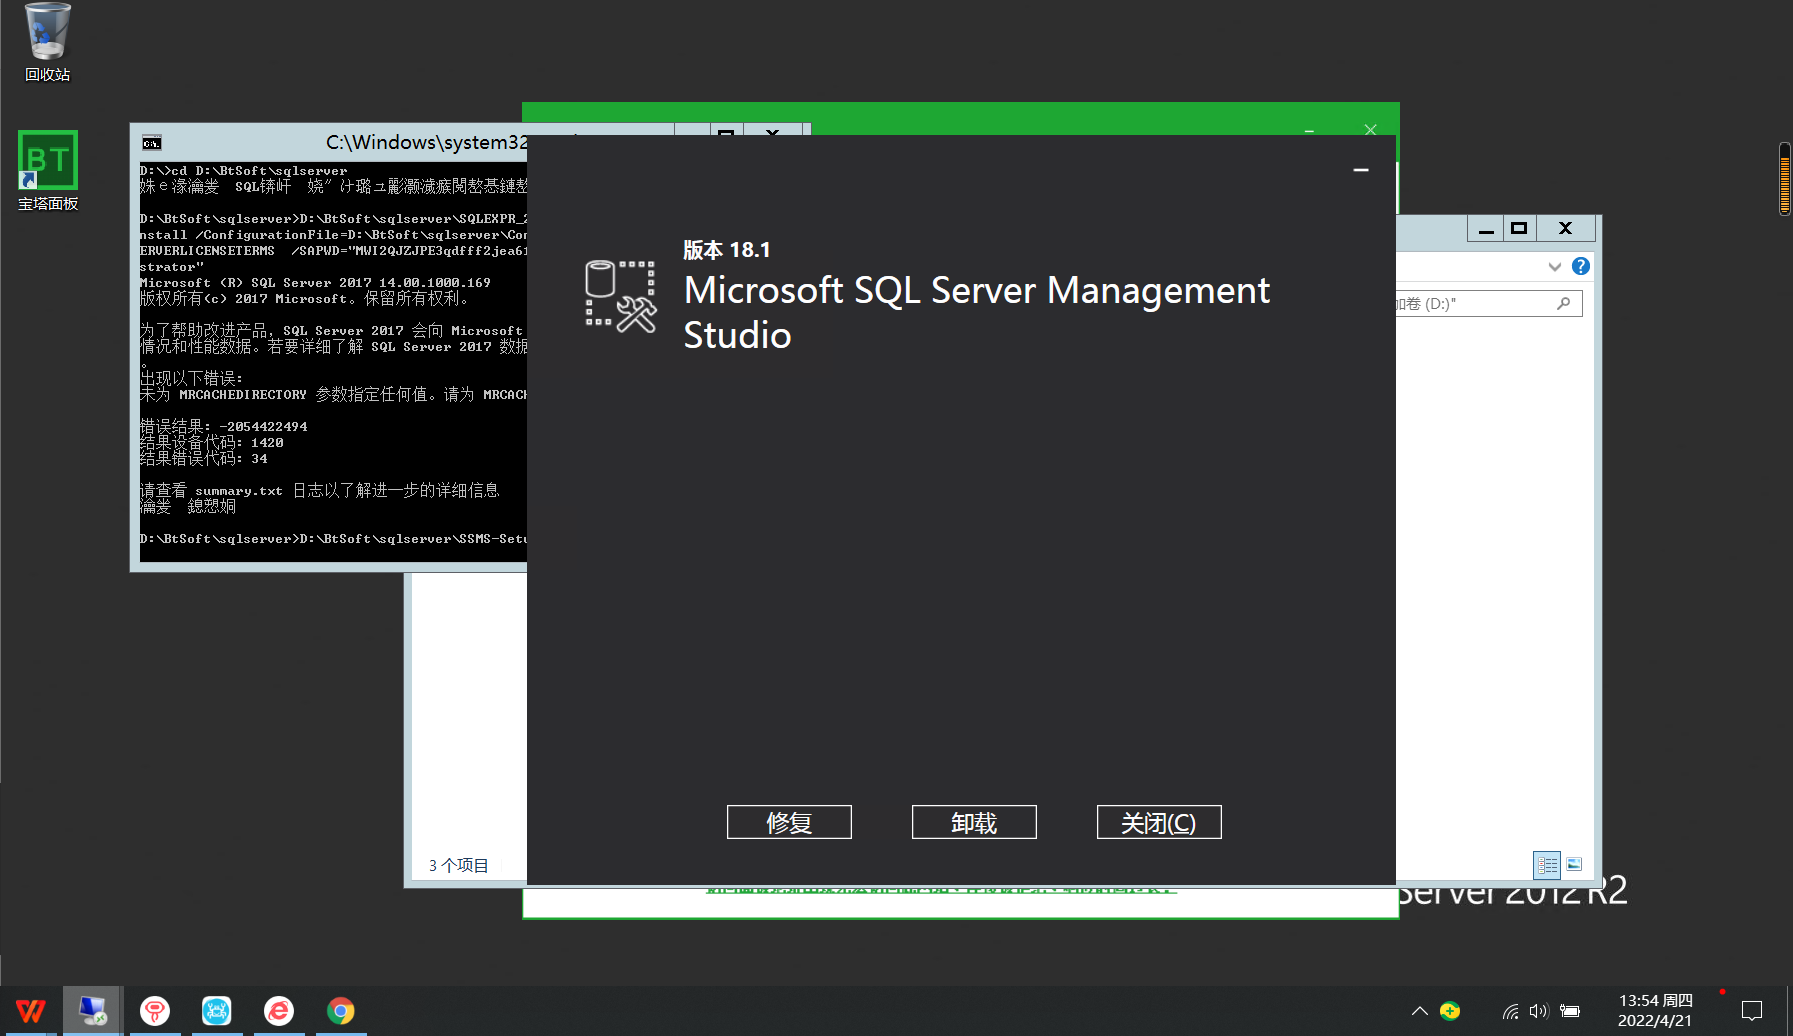Click the 3 个项目 status text in Explorer
This screenshot has height=1036, width=1793.
pos(459,866)
